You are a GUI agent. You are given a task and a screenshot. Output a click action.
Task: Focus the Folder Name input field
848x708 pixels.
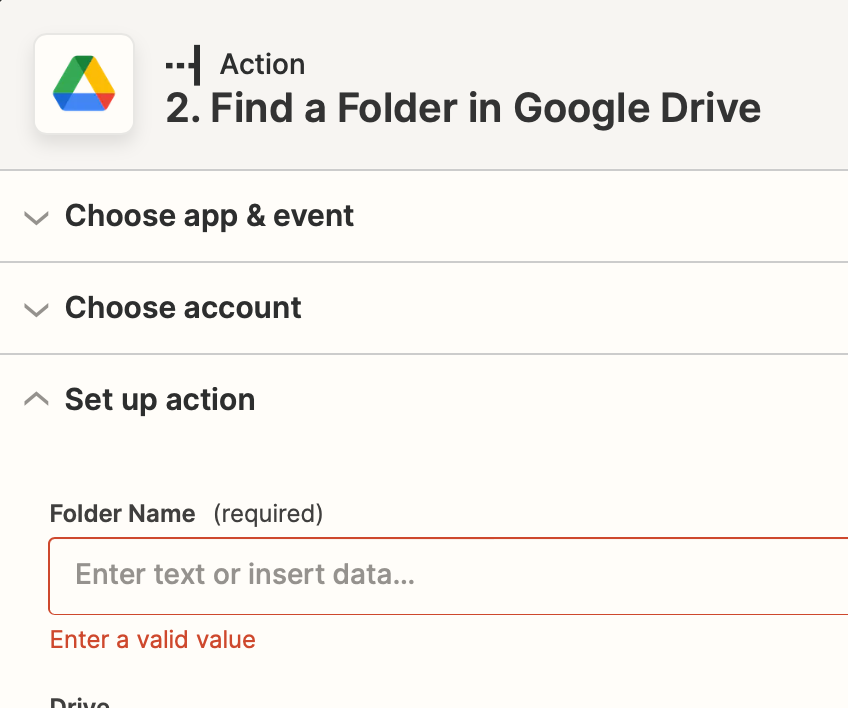coord(448,576)
